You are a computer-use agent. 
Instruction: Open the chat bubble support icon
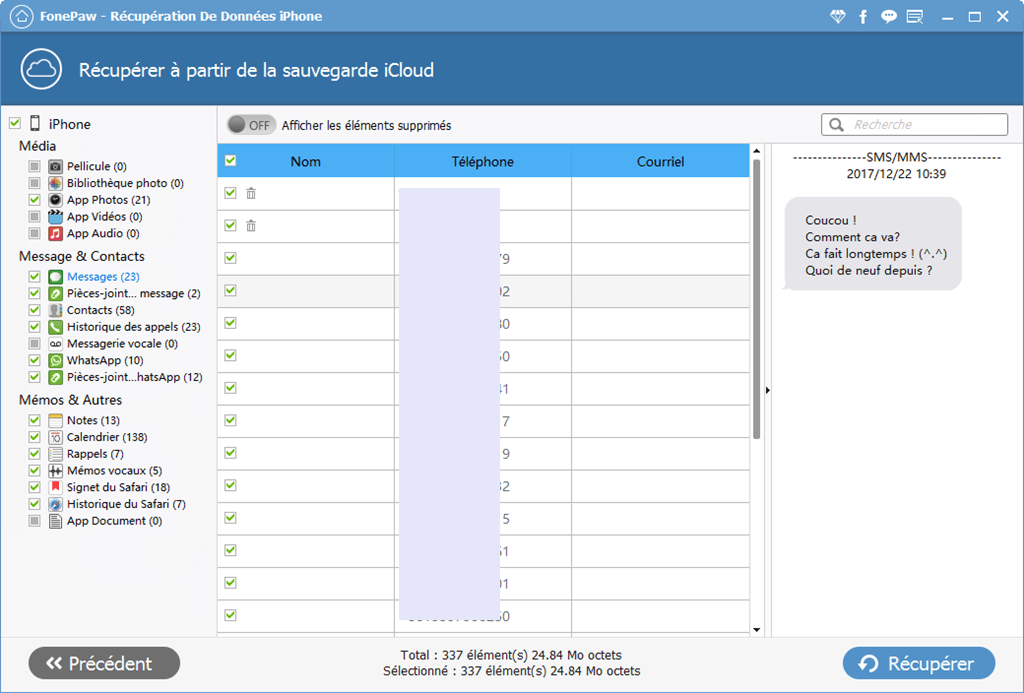pyautogui.click(x=888, y=17)
